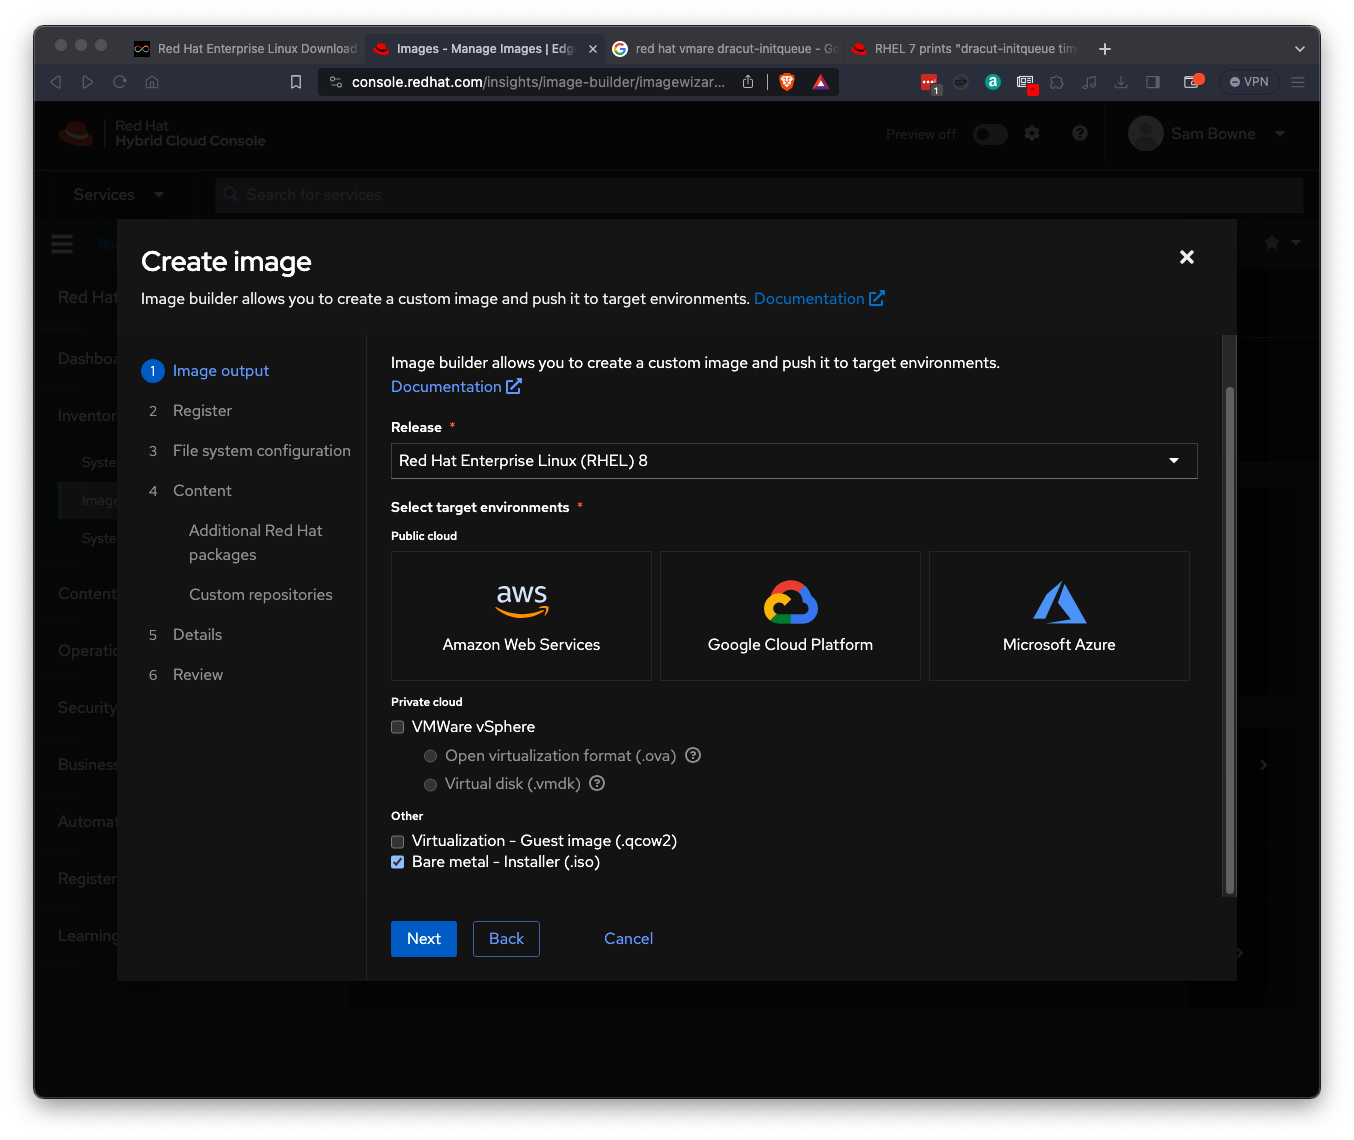This screenshot has height=1140, width=1354.
Task: Select the Google Cloud Platform tile
Action: pos(790,616)
